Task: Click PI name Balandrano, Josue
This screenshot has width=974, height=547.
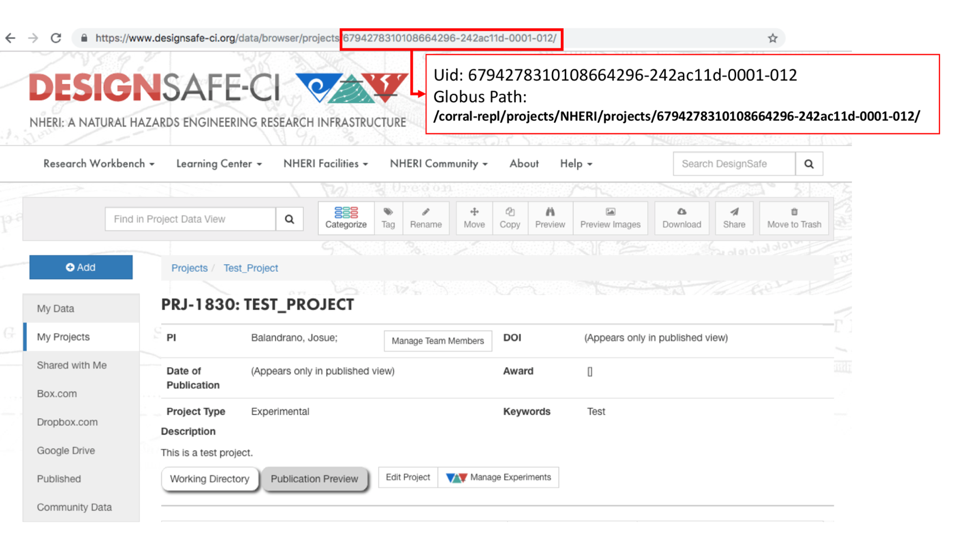Action: coord(294,338)
